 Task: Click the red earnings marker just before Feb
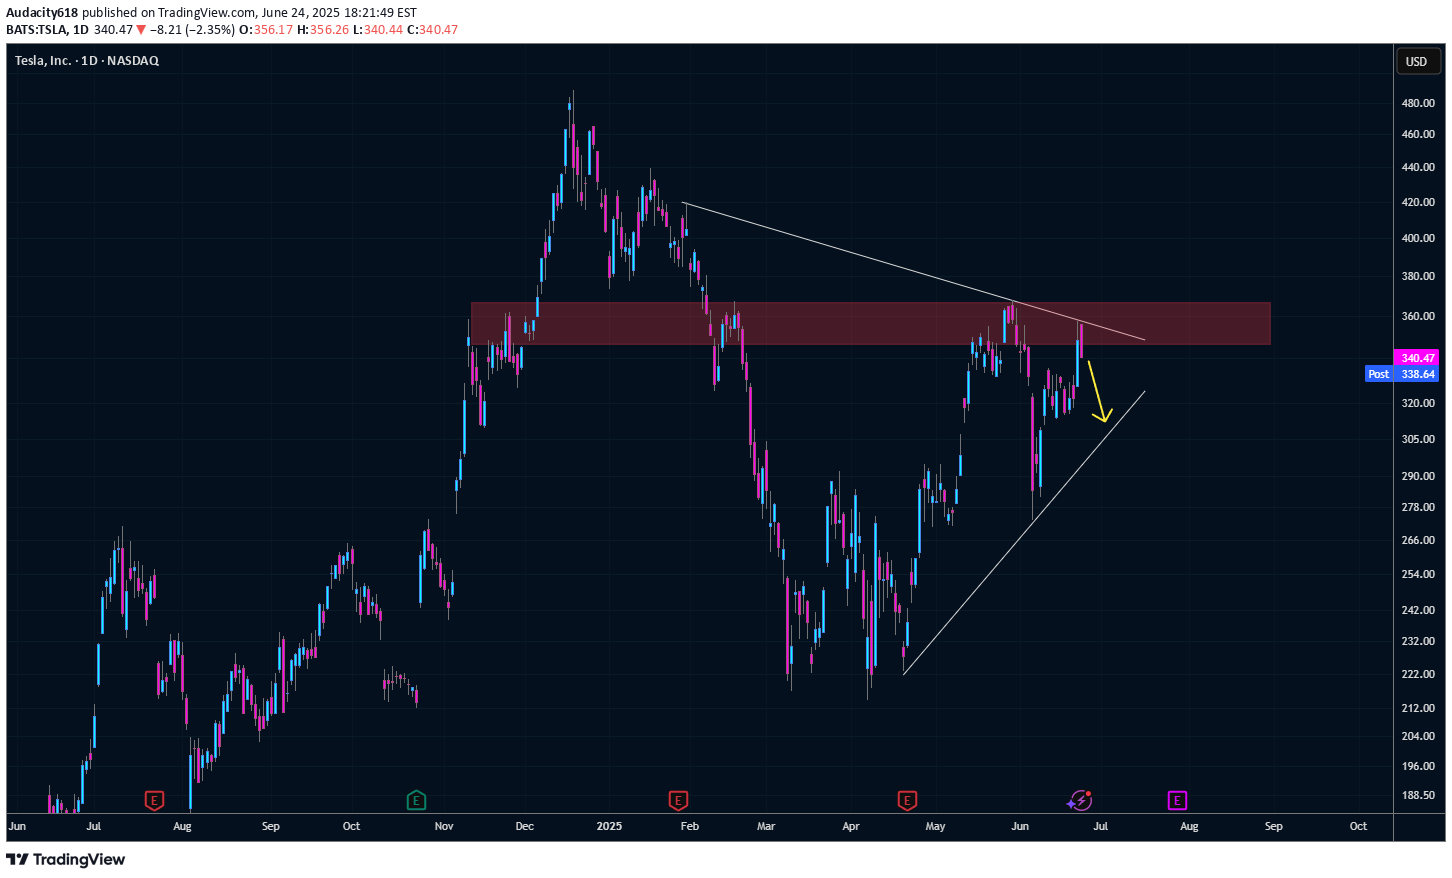[x=678, y=800]
